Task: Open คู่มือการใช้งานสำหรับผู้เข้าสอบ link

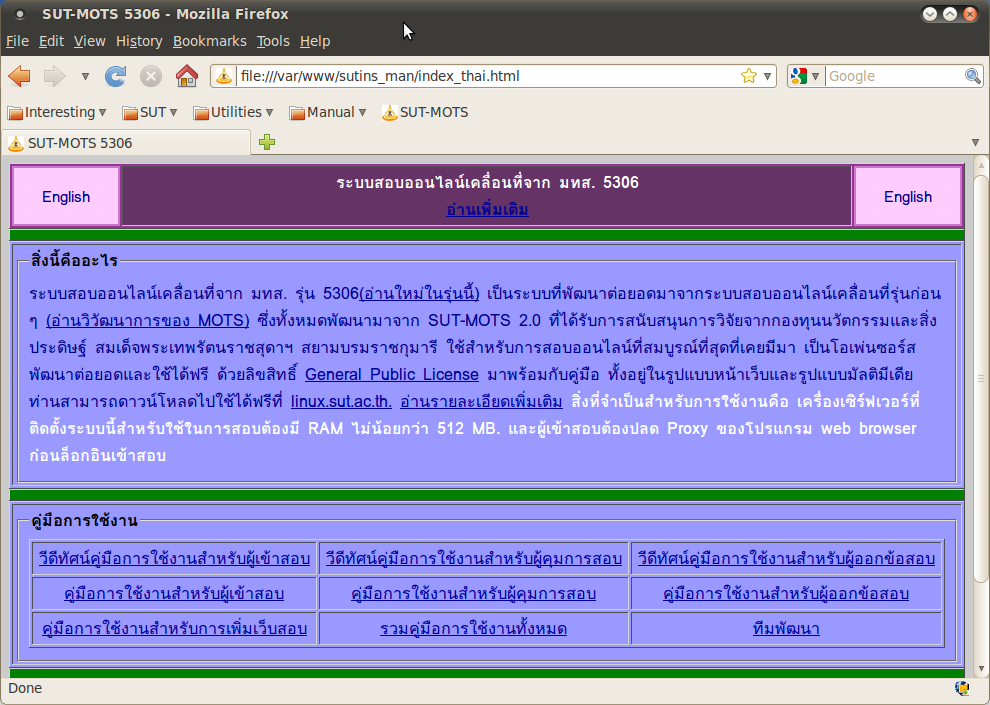Action: pos(174,594)
